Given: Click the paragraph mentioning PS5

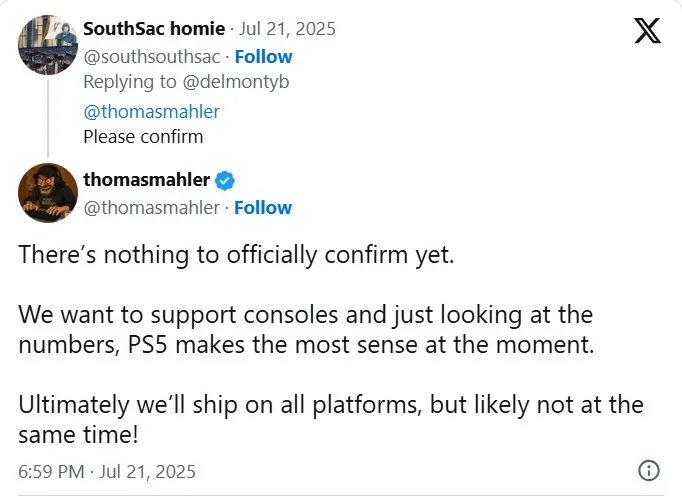Looking at the screenshot, I should [305, 330].
